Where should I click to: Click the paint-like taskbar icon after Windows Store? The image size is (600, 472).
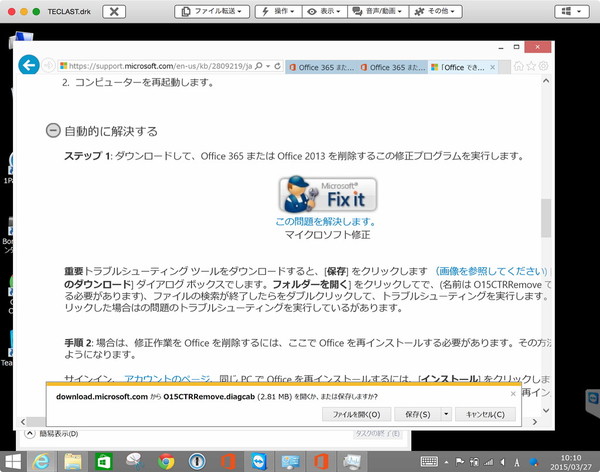point(135,462)
